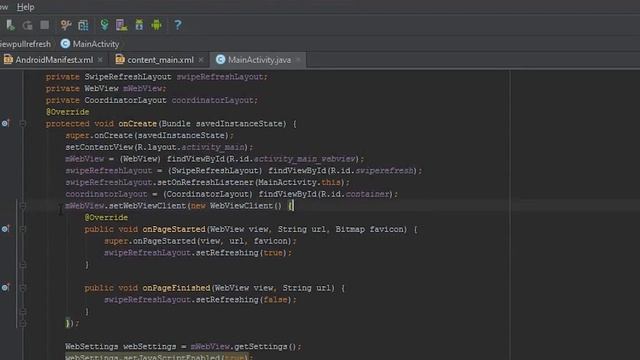Click fold end marker closing onPageFinished
The width and height of the screenshot is (640, 360).
click(23, 311)
